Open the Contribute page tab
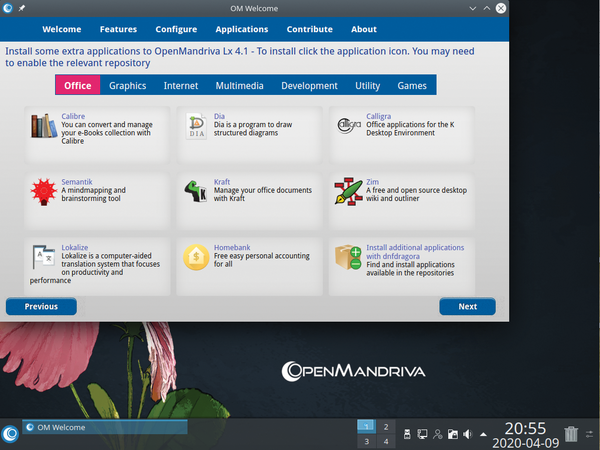 tap(310, 29)
